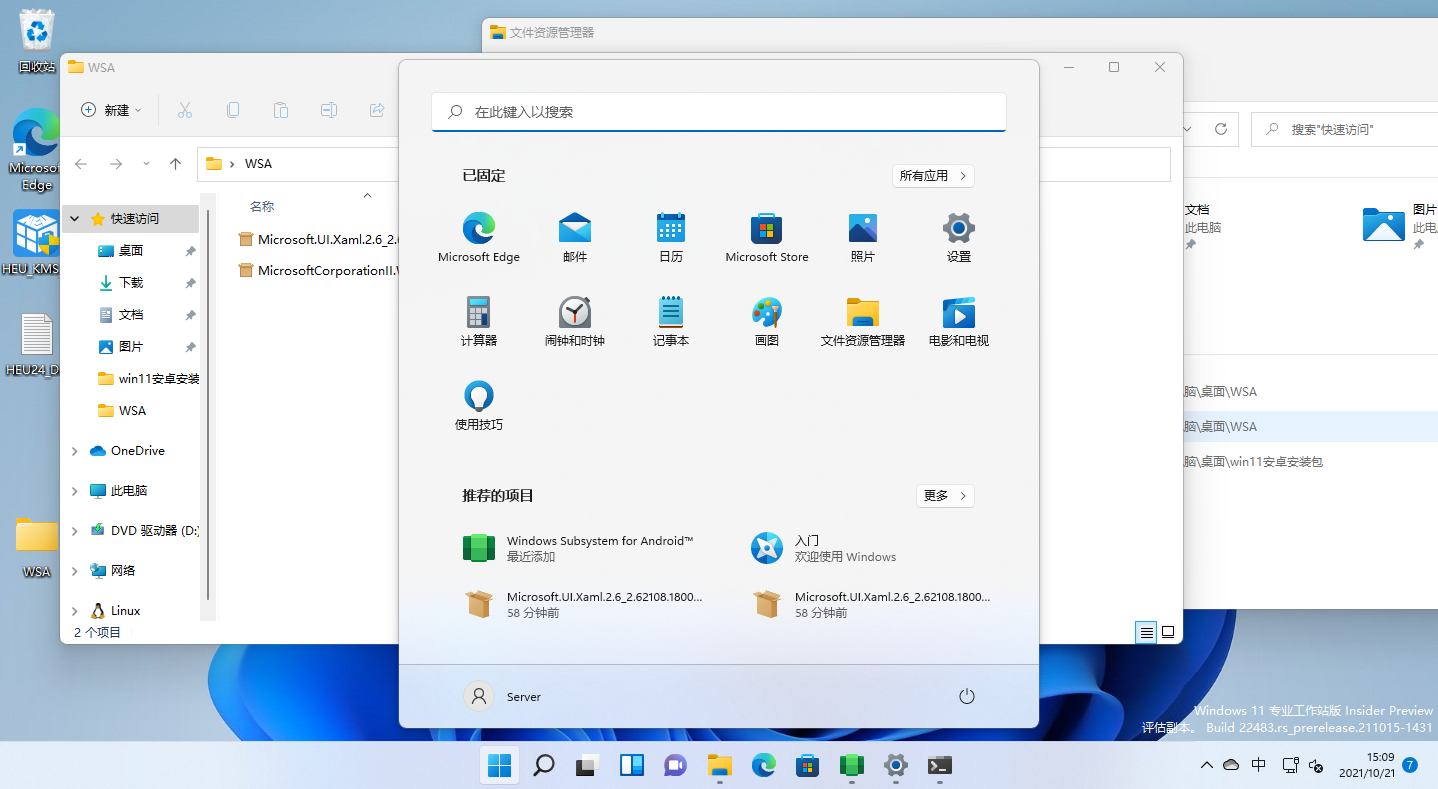
Task: Launch the pinned 画图 paint app
Action: pyautogui.click(x=767, y=321)
